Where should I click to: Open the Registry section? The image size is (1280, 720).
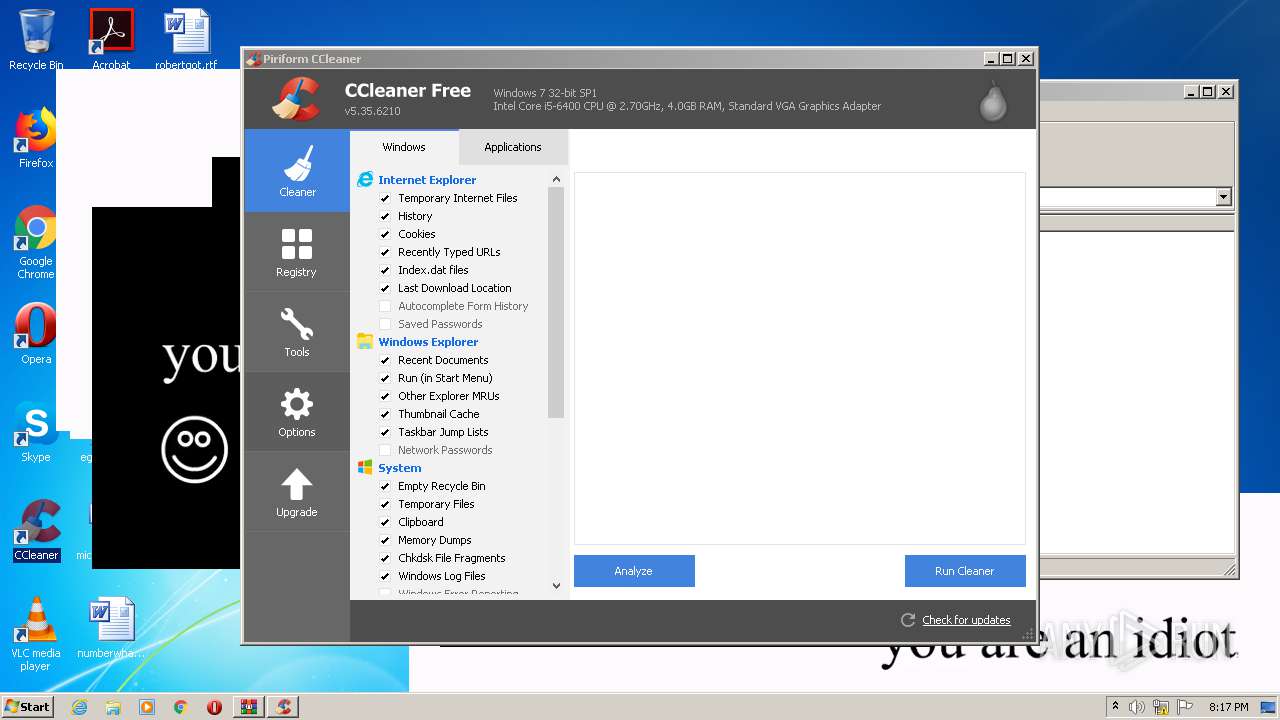(x=297, y=251)
